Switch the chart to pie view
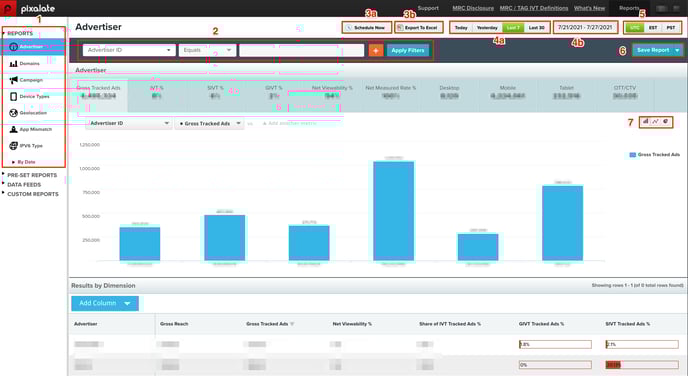 (666, 122)
